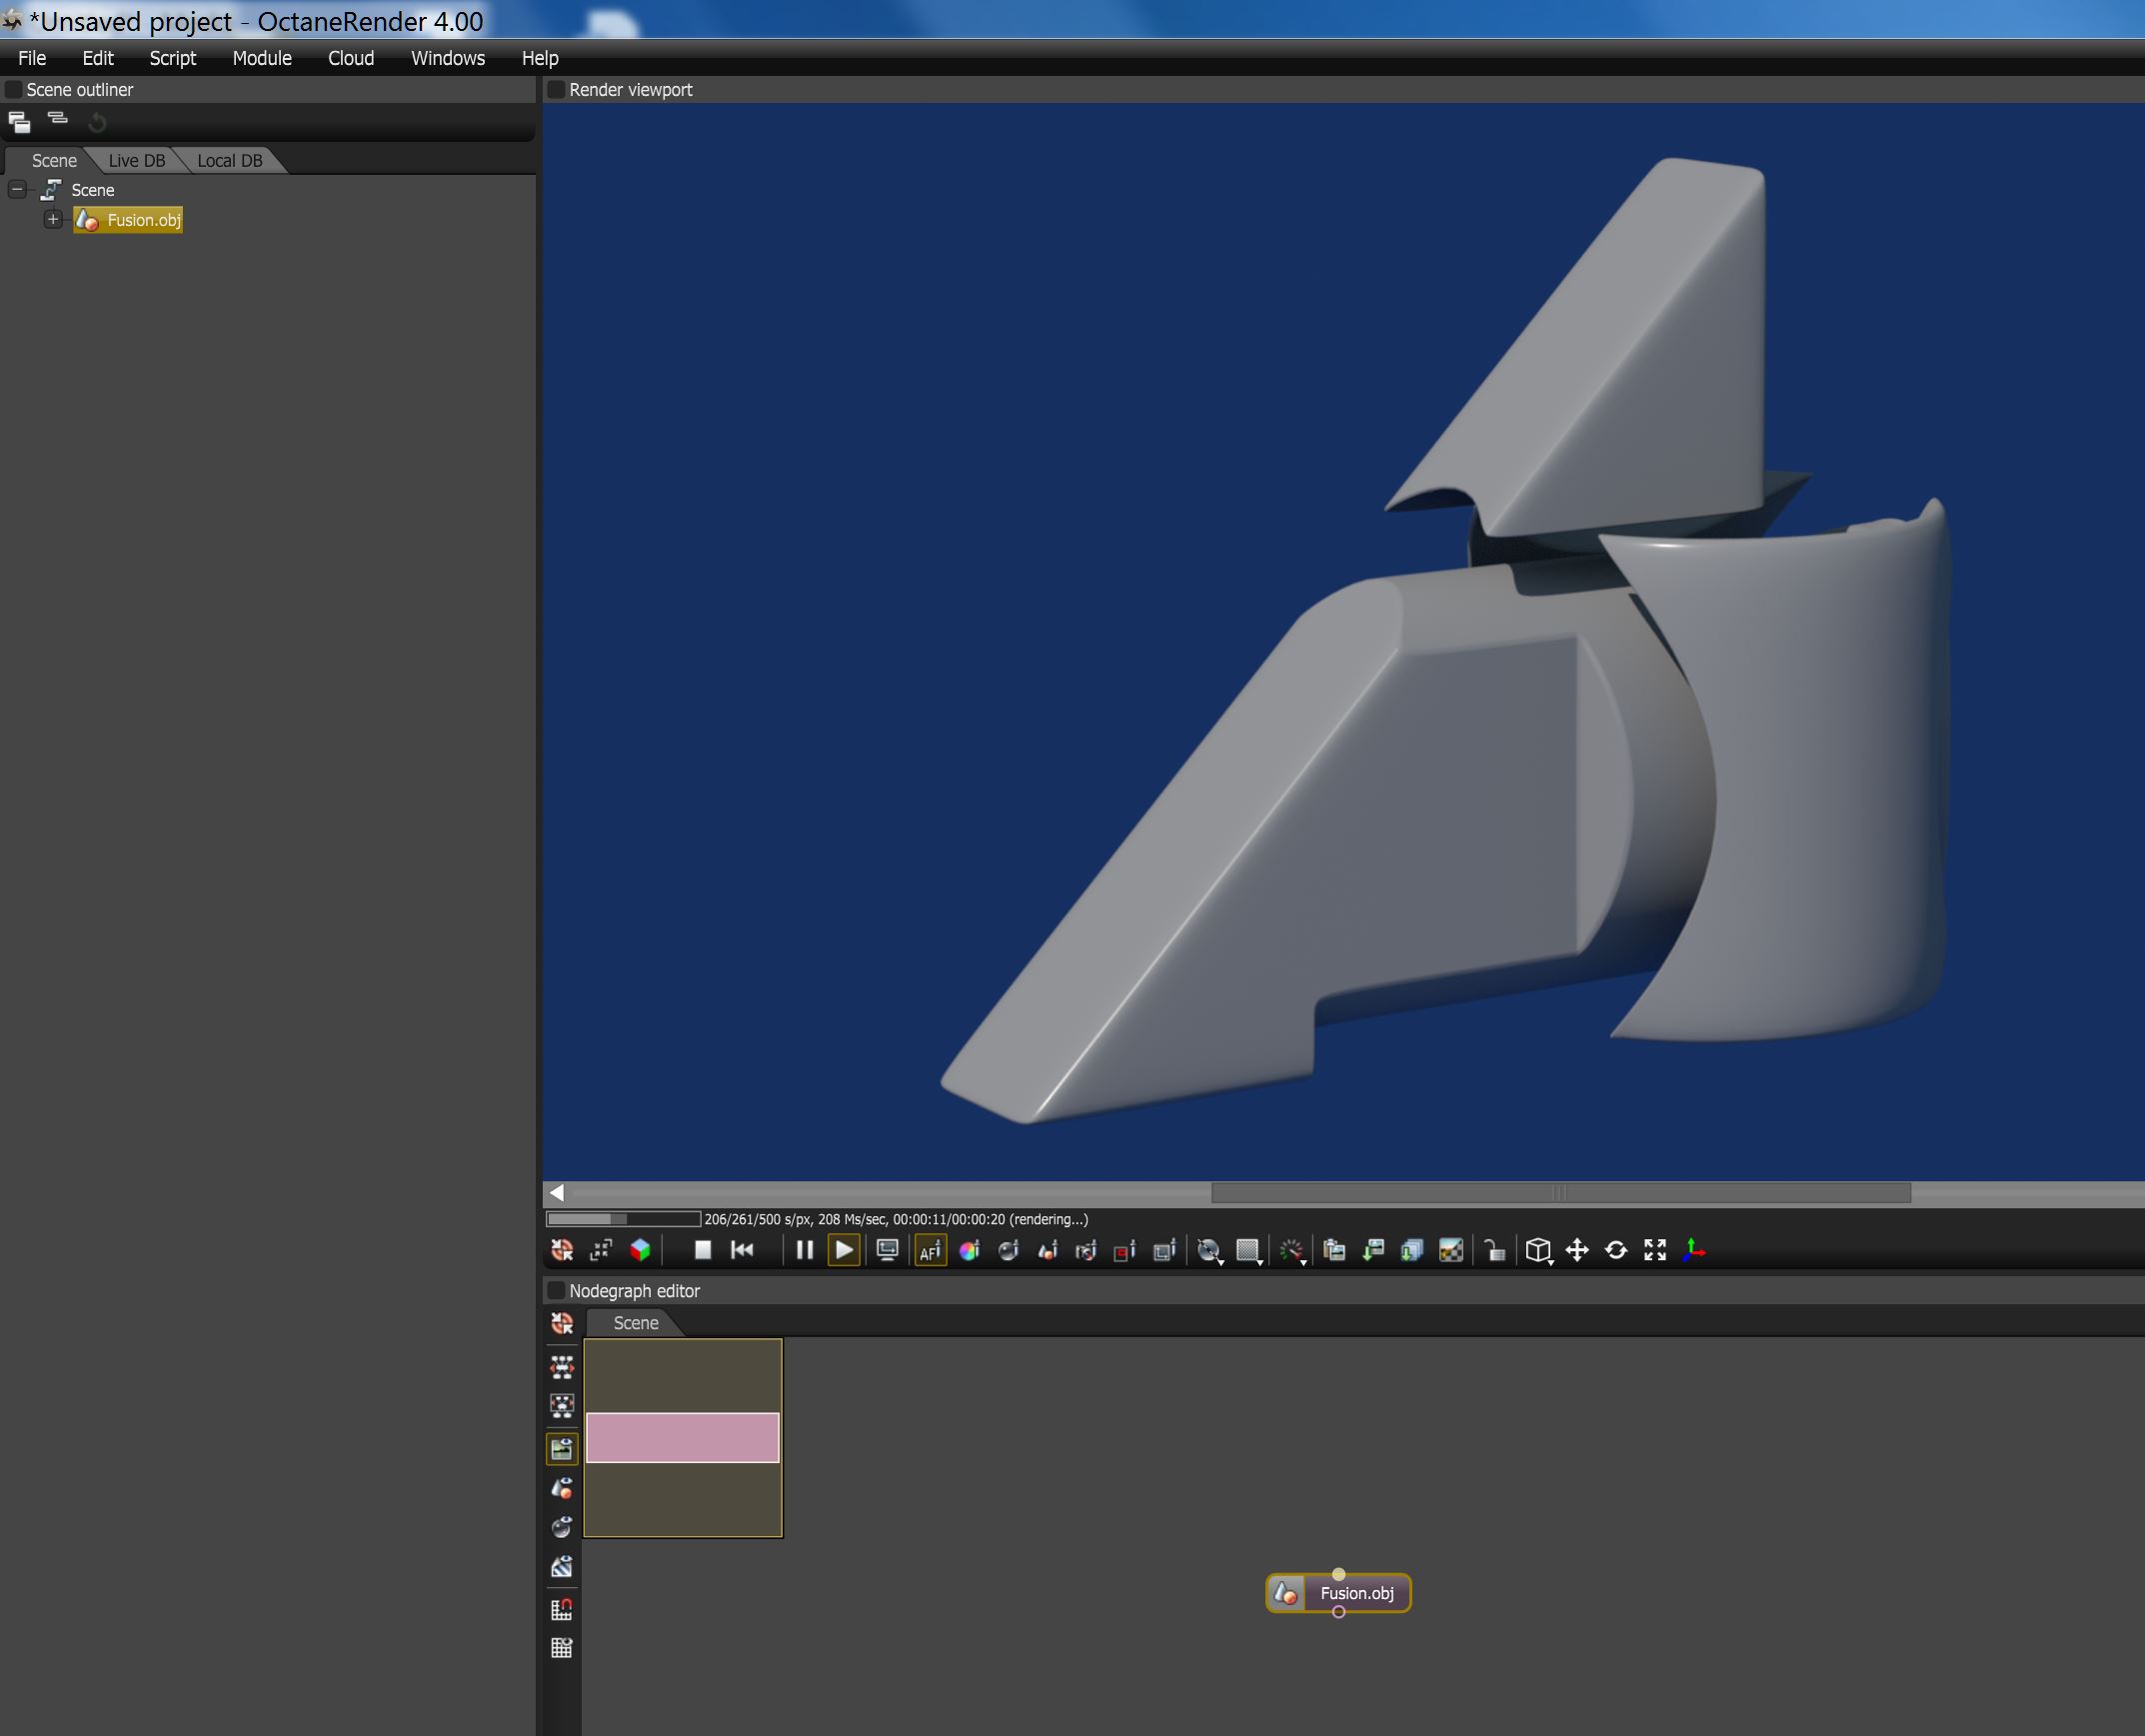Select the material picker (sphere) tool
The height and width of the screenshot is (1736, 2145).
(1009, 1250)
